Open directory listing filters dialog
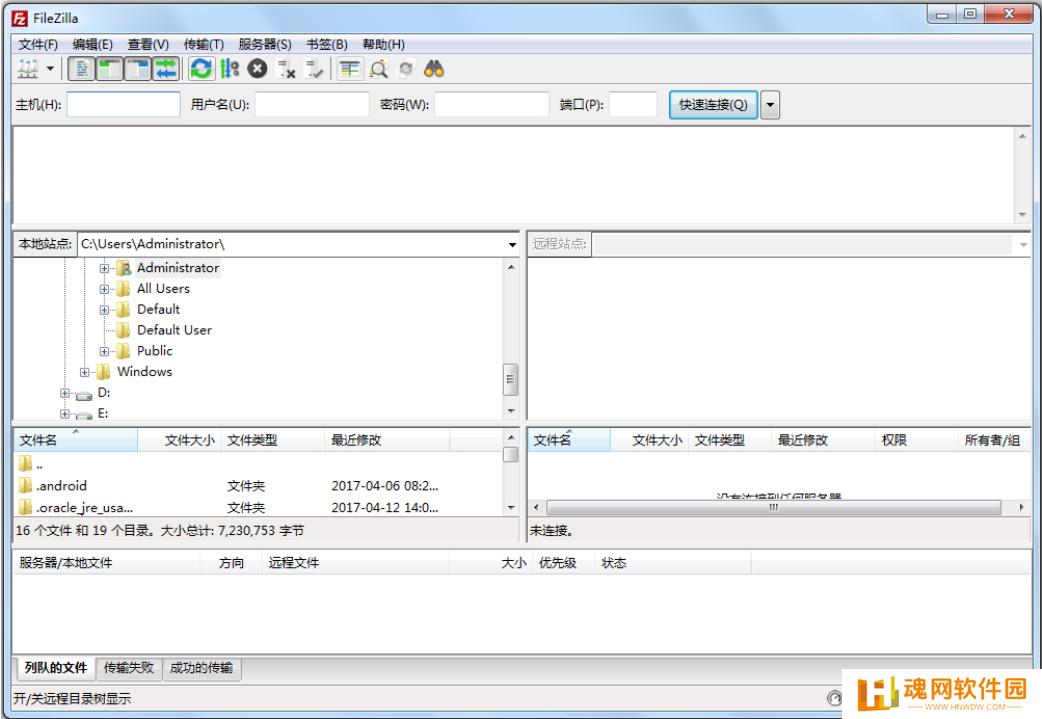1042x719 pixels. pos(350,68)
